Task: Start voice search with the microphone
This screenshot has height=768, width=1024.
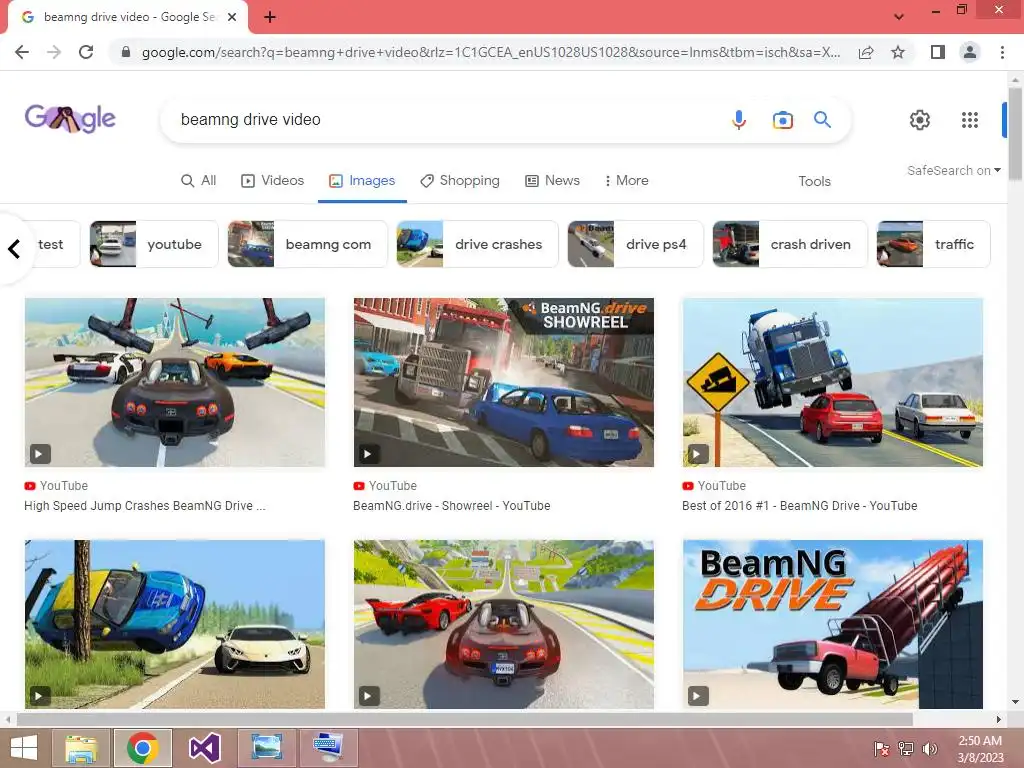Action: point(739,120)
